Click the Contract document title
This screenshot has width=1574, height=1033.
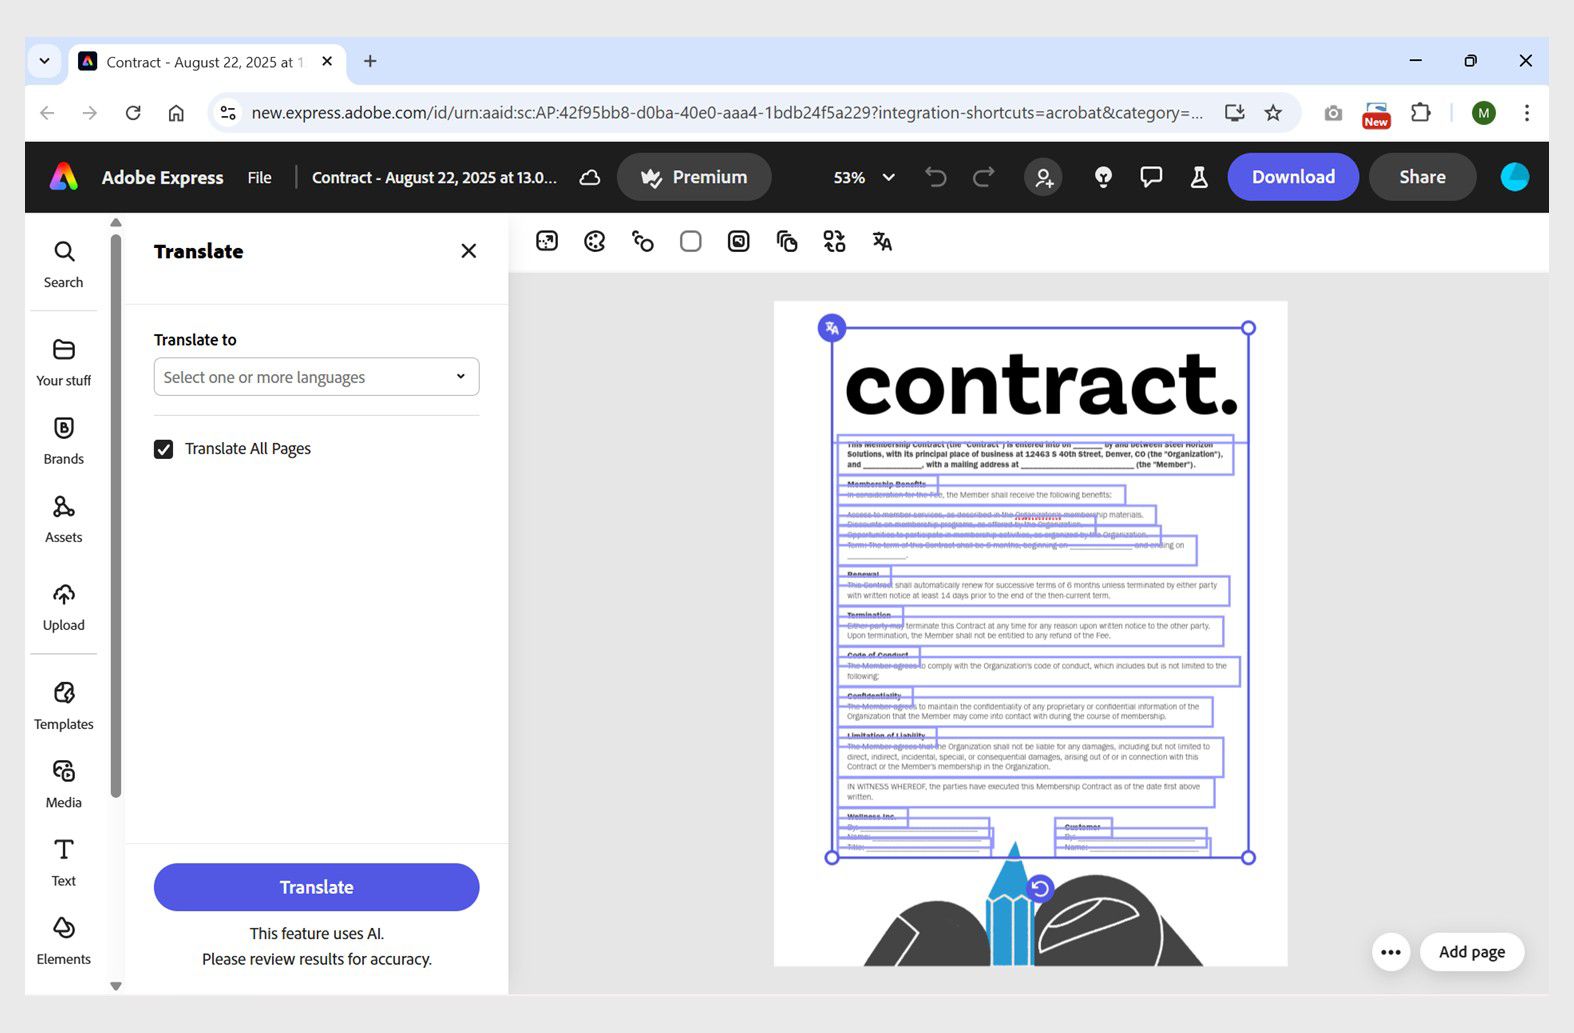point(434,177)
